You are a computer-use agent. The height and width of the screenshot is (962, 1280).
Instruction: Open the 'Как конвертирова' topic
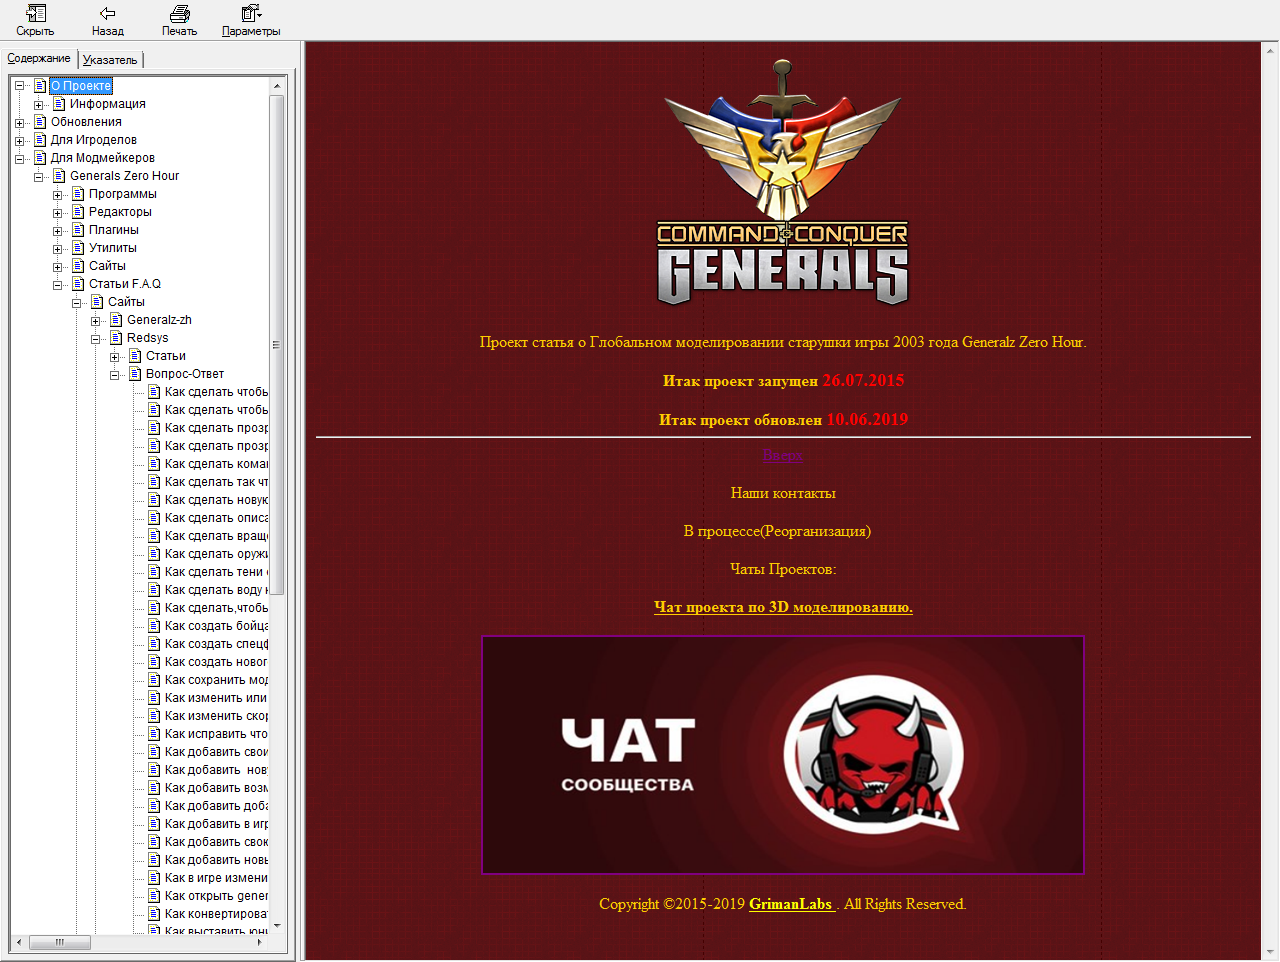216,914
